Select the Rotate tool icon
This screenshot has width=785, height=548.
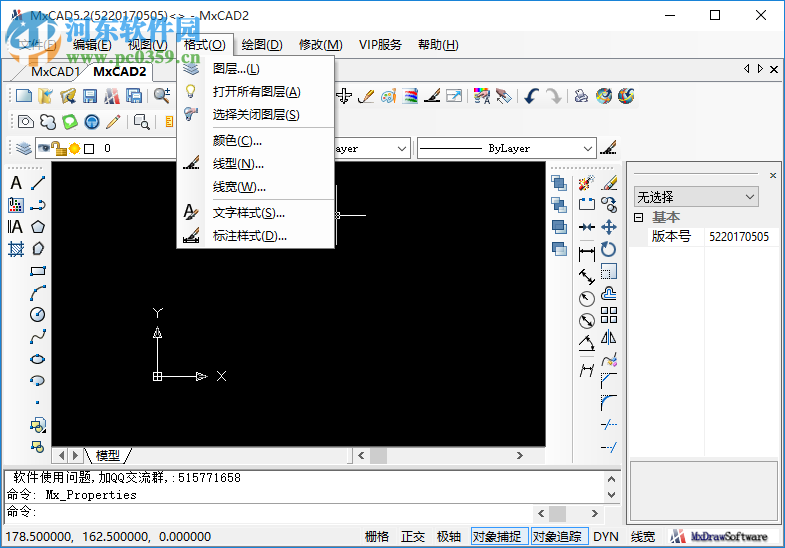point(609,249)
